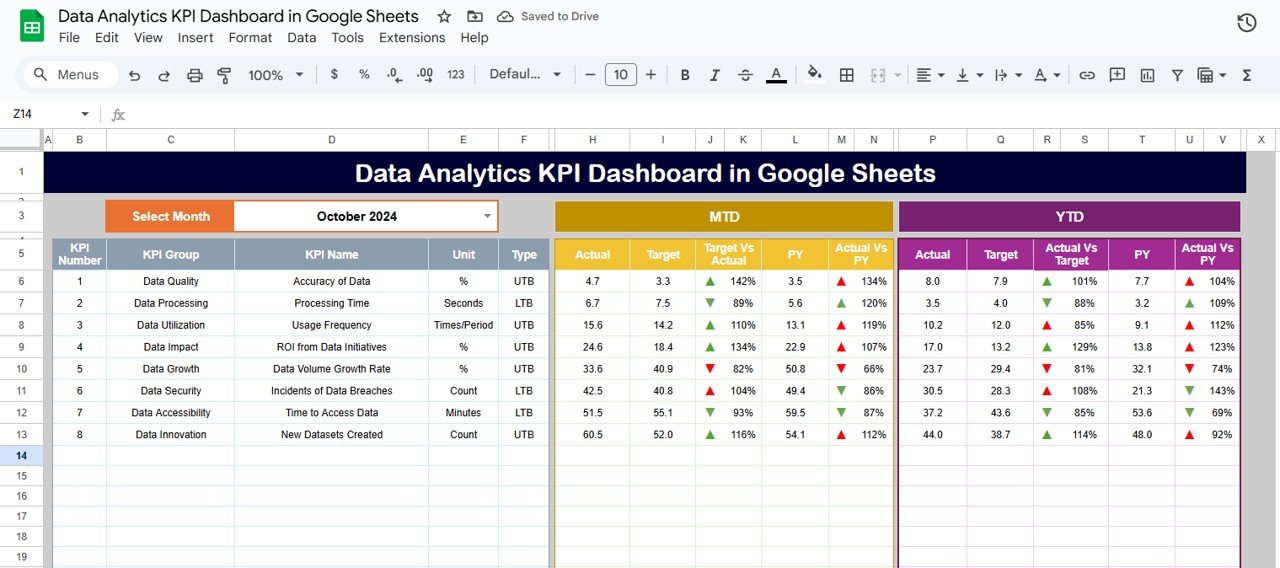Open the View menu
Viewport: 1280px width, 568px height.
(148, 37)
